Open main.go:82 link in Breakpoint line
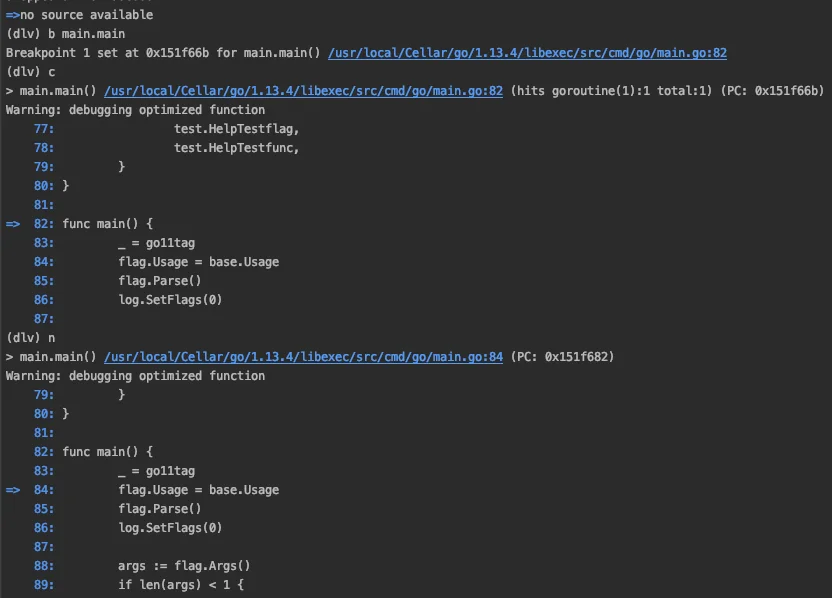 click(527, 53)
